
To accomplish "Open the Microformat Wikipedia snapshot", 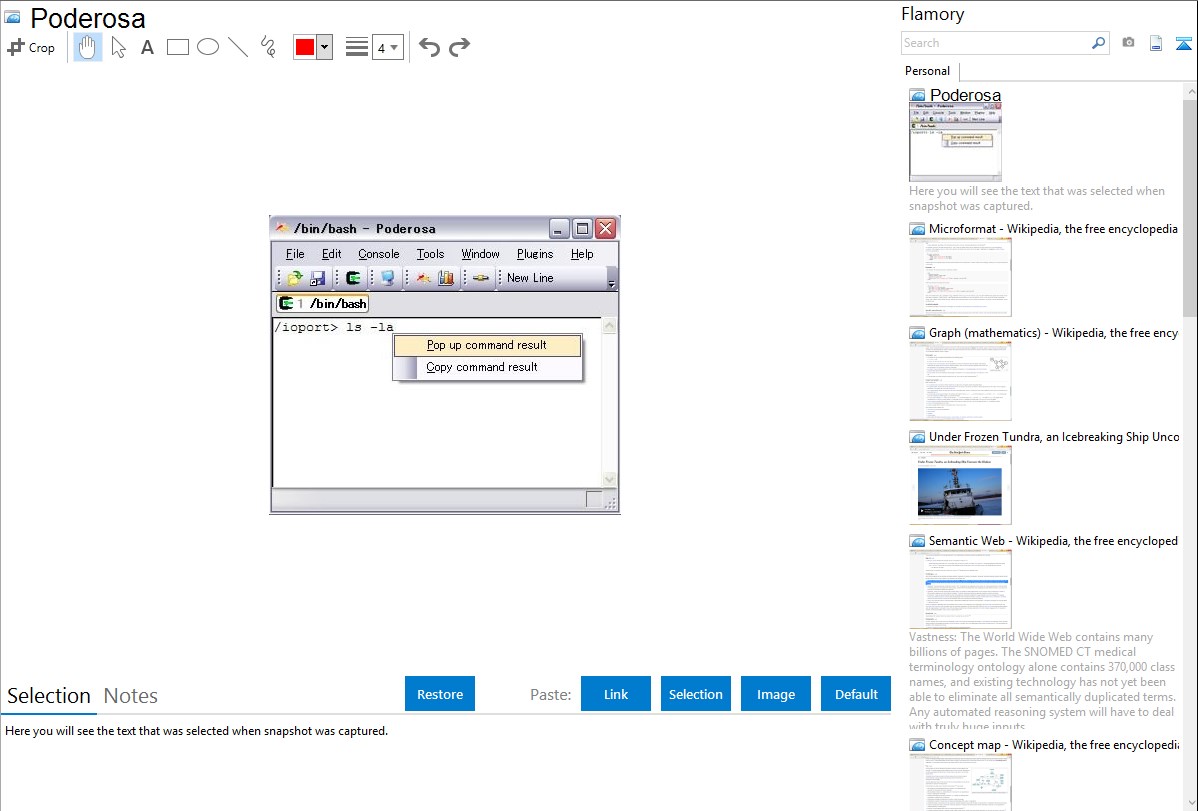I will (960, 276).
